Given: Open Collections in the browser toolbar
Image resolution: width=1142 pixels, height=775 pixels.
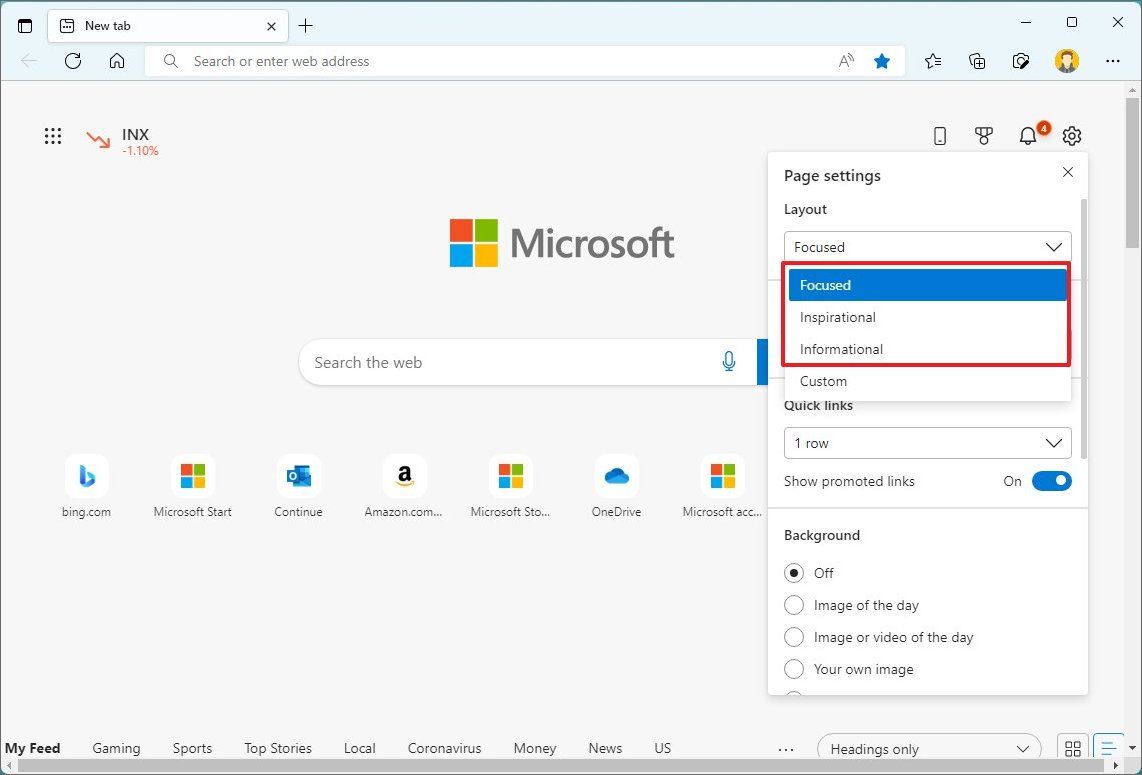Looking at the screenshot, I should (977, 61).
